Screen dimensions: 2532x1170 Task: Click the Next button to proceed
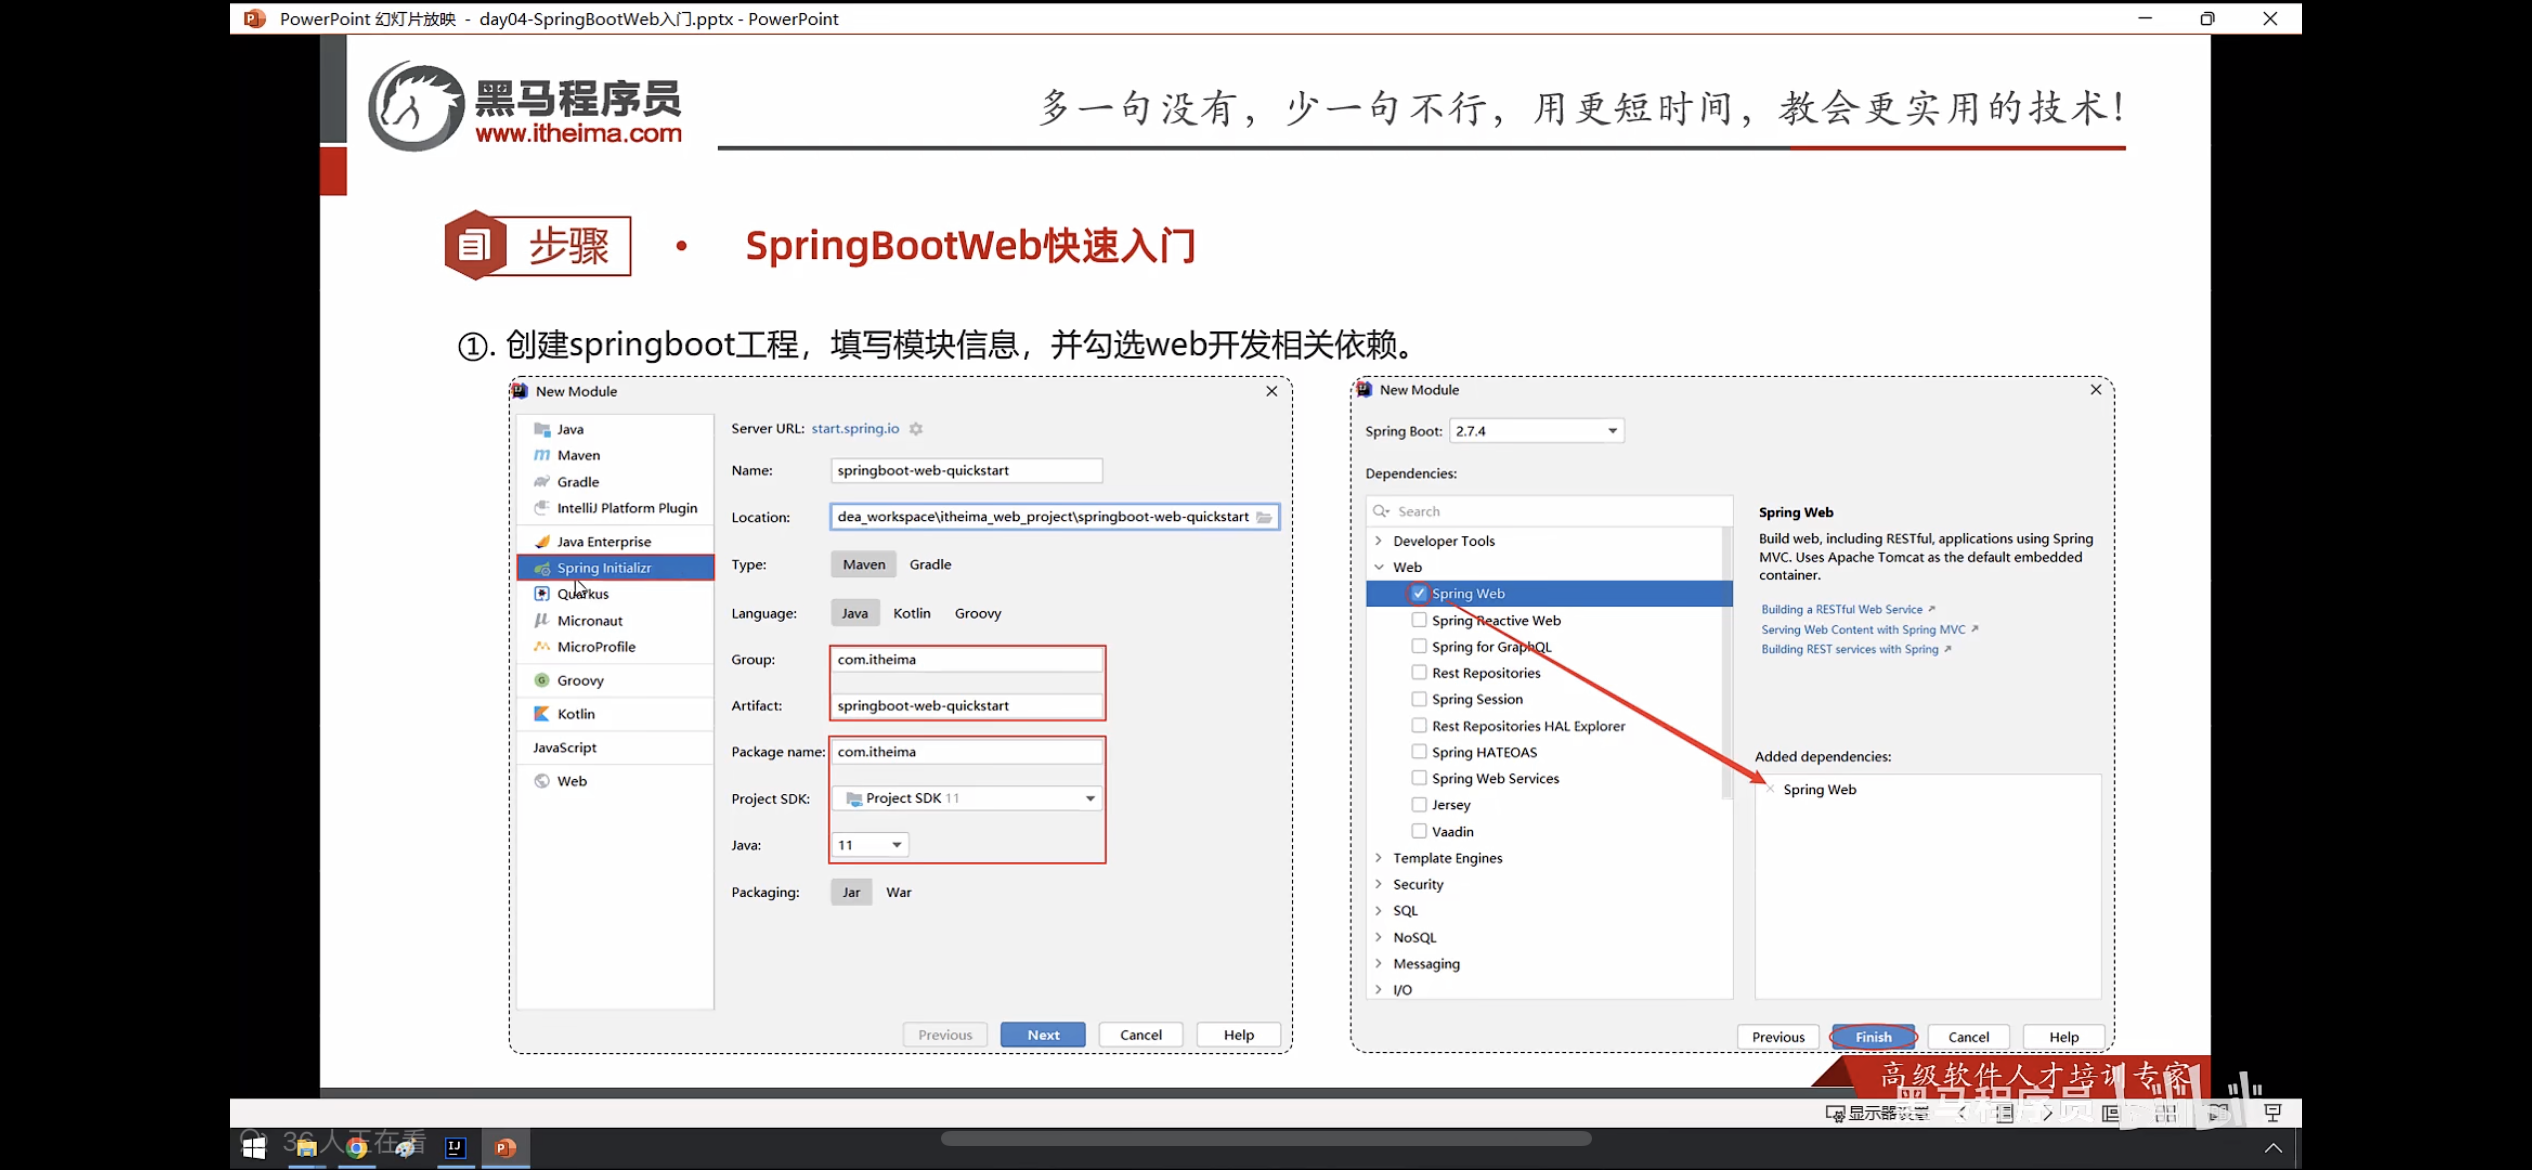pyautogui.click(x=1040, y=1034)
